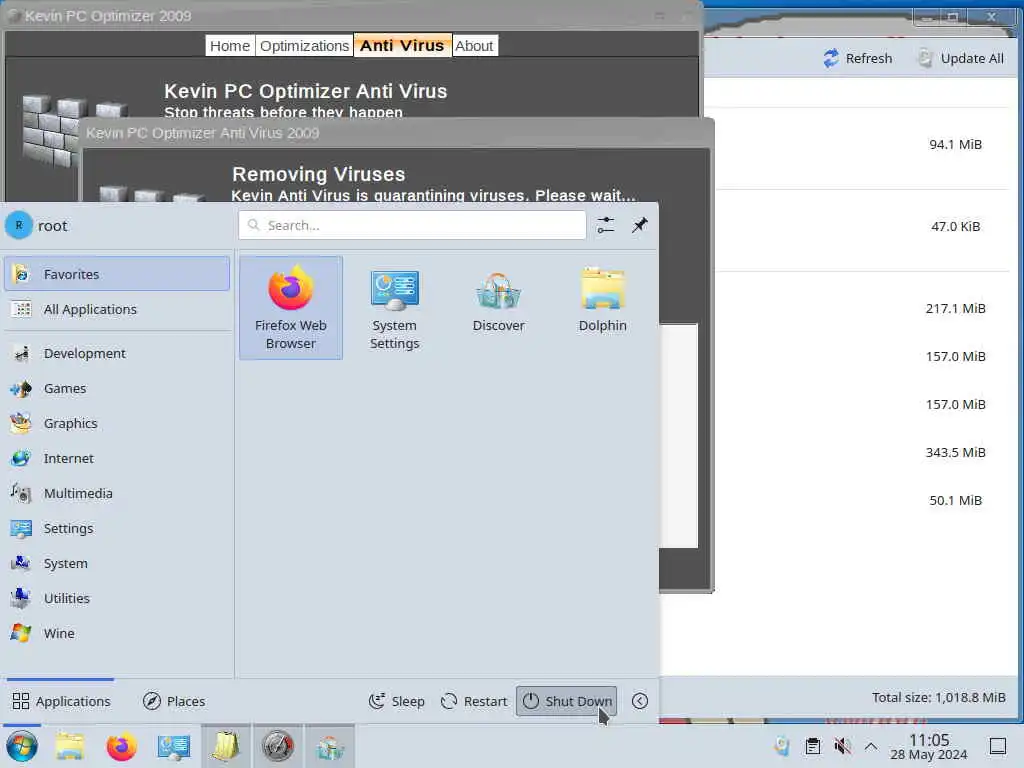Open launcher configure sliders icon
1024x768 pixels.
(605, 225)
